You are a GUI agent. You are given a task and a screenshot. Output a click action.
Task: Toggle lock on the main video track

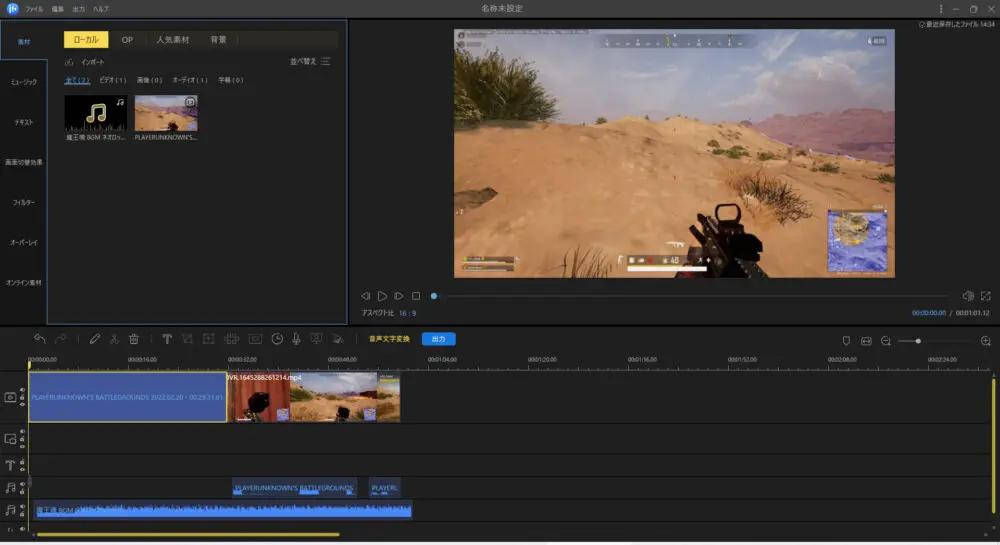point(22,397)
